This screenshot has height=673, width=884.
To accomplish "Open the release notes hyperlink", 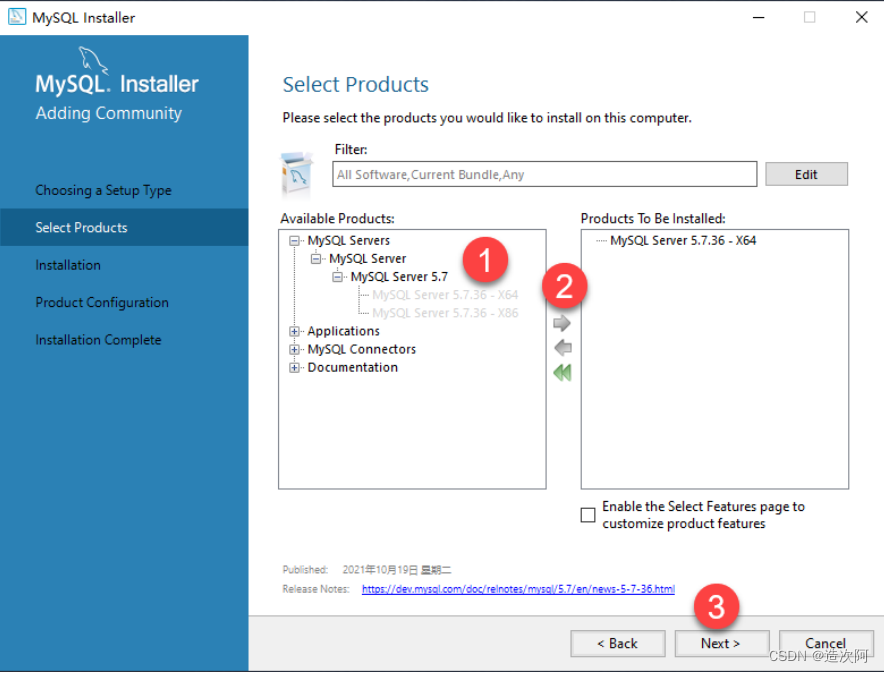I will tap(518, 589).
